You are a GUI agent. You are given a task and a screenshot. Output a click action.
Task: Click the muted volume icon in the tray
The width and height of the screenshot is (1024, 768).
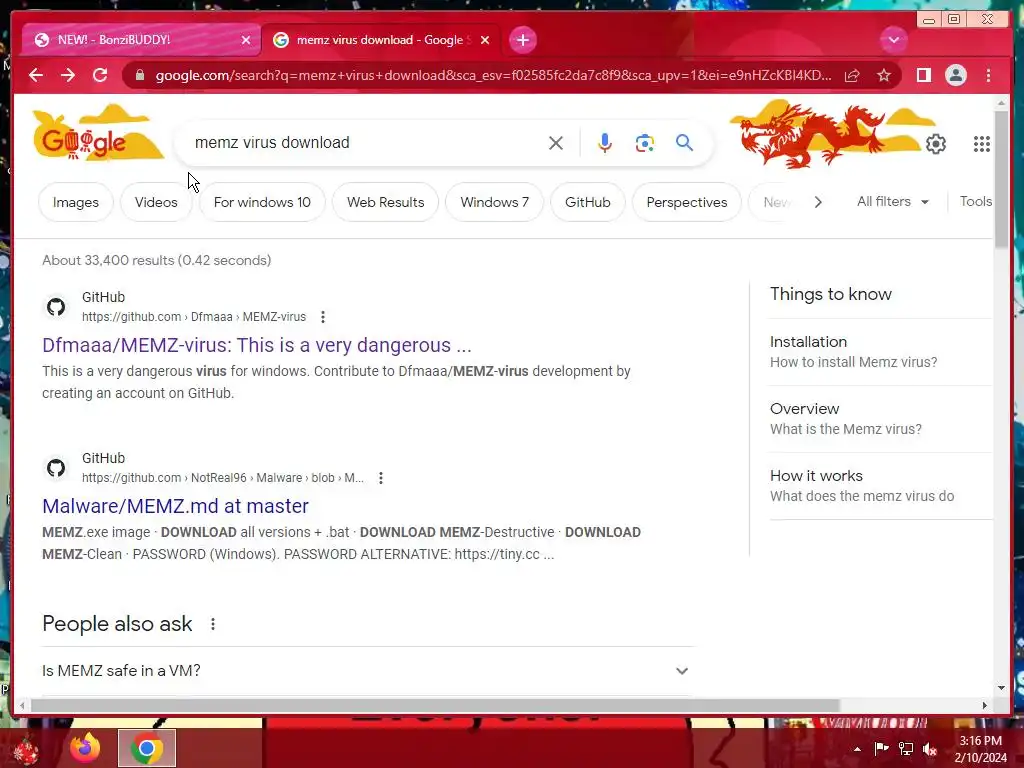(x=930, y=749)
